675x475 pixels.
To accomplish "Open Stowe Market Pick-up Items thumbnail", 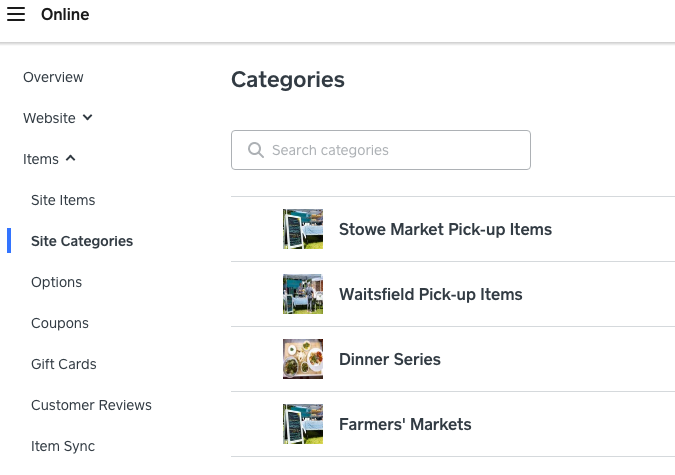I will pos(303,229).
